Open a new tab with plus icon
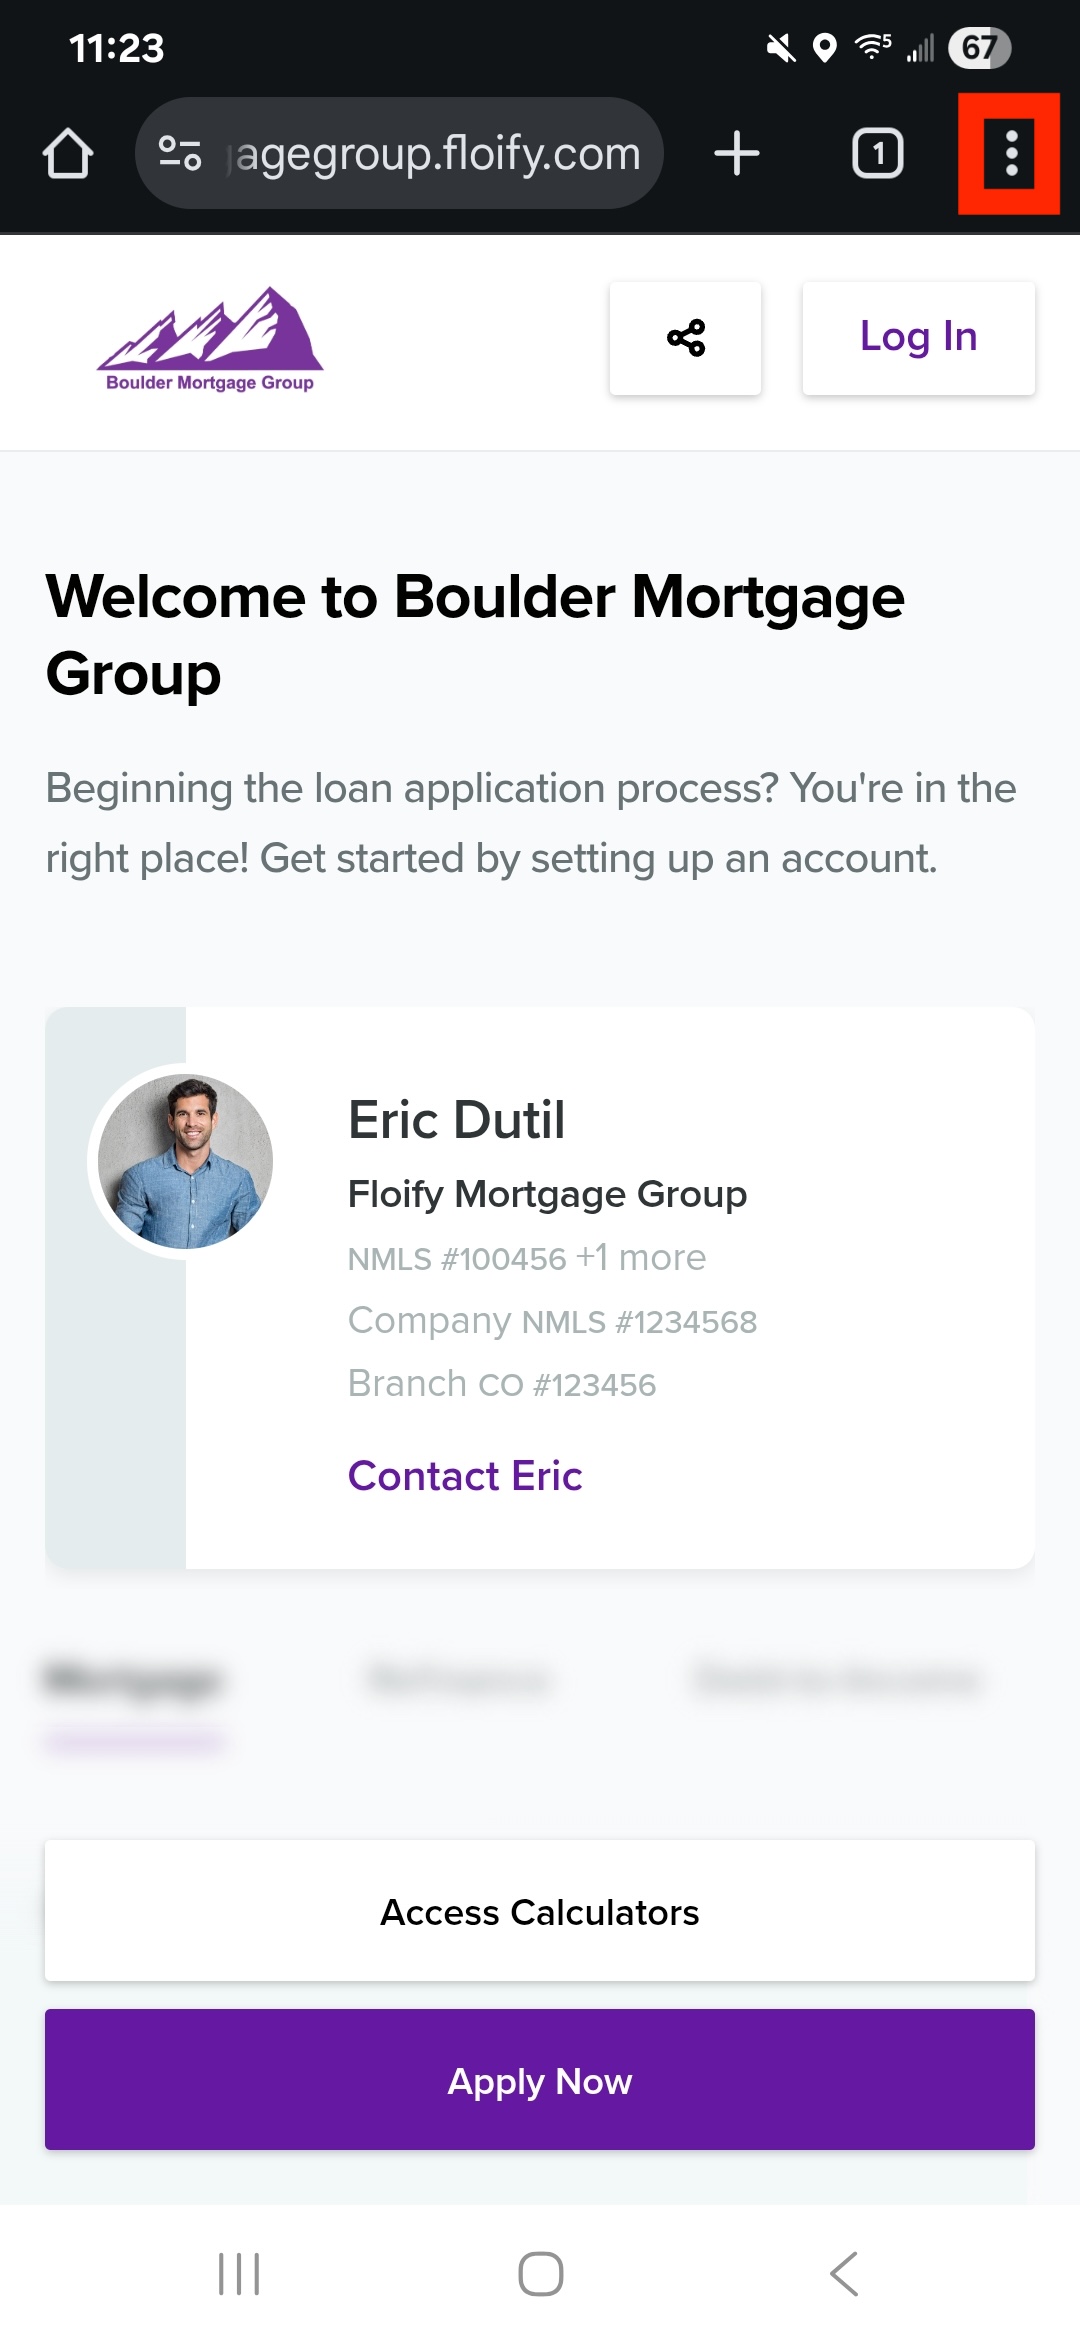 coord(737,154)
